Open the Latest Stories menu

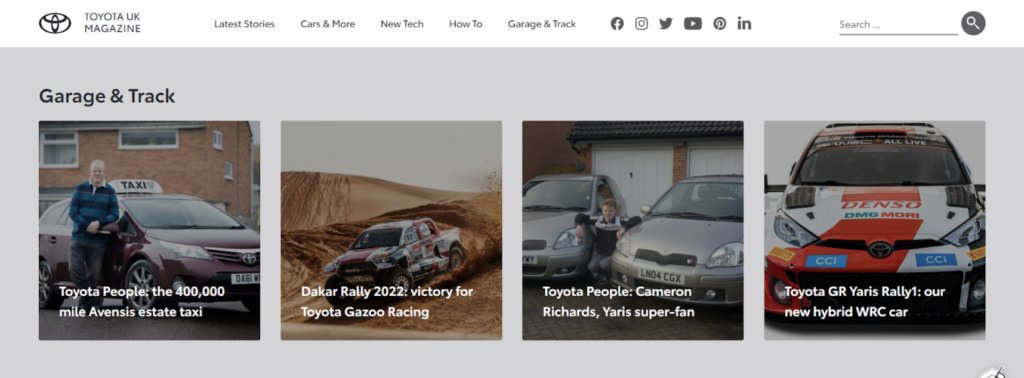point(244,24)
